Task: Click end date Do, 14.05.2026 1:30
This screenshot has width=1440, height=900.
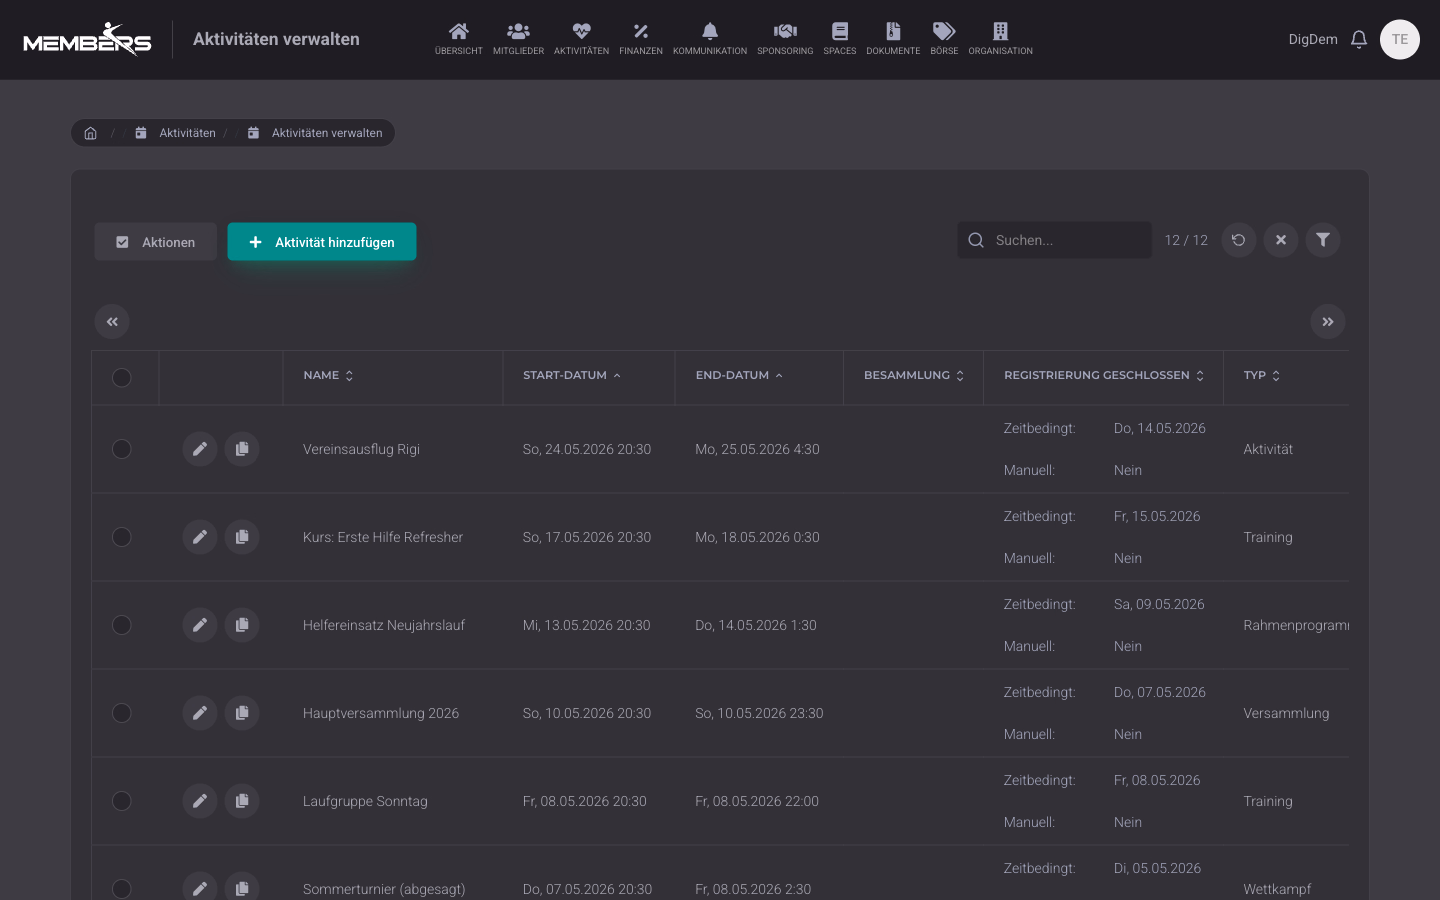Action: click(756, 625)
